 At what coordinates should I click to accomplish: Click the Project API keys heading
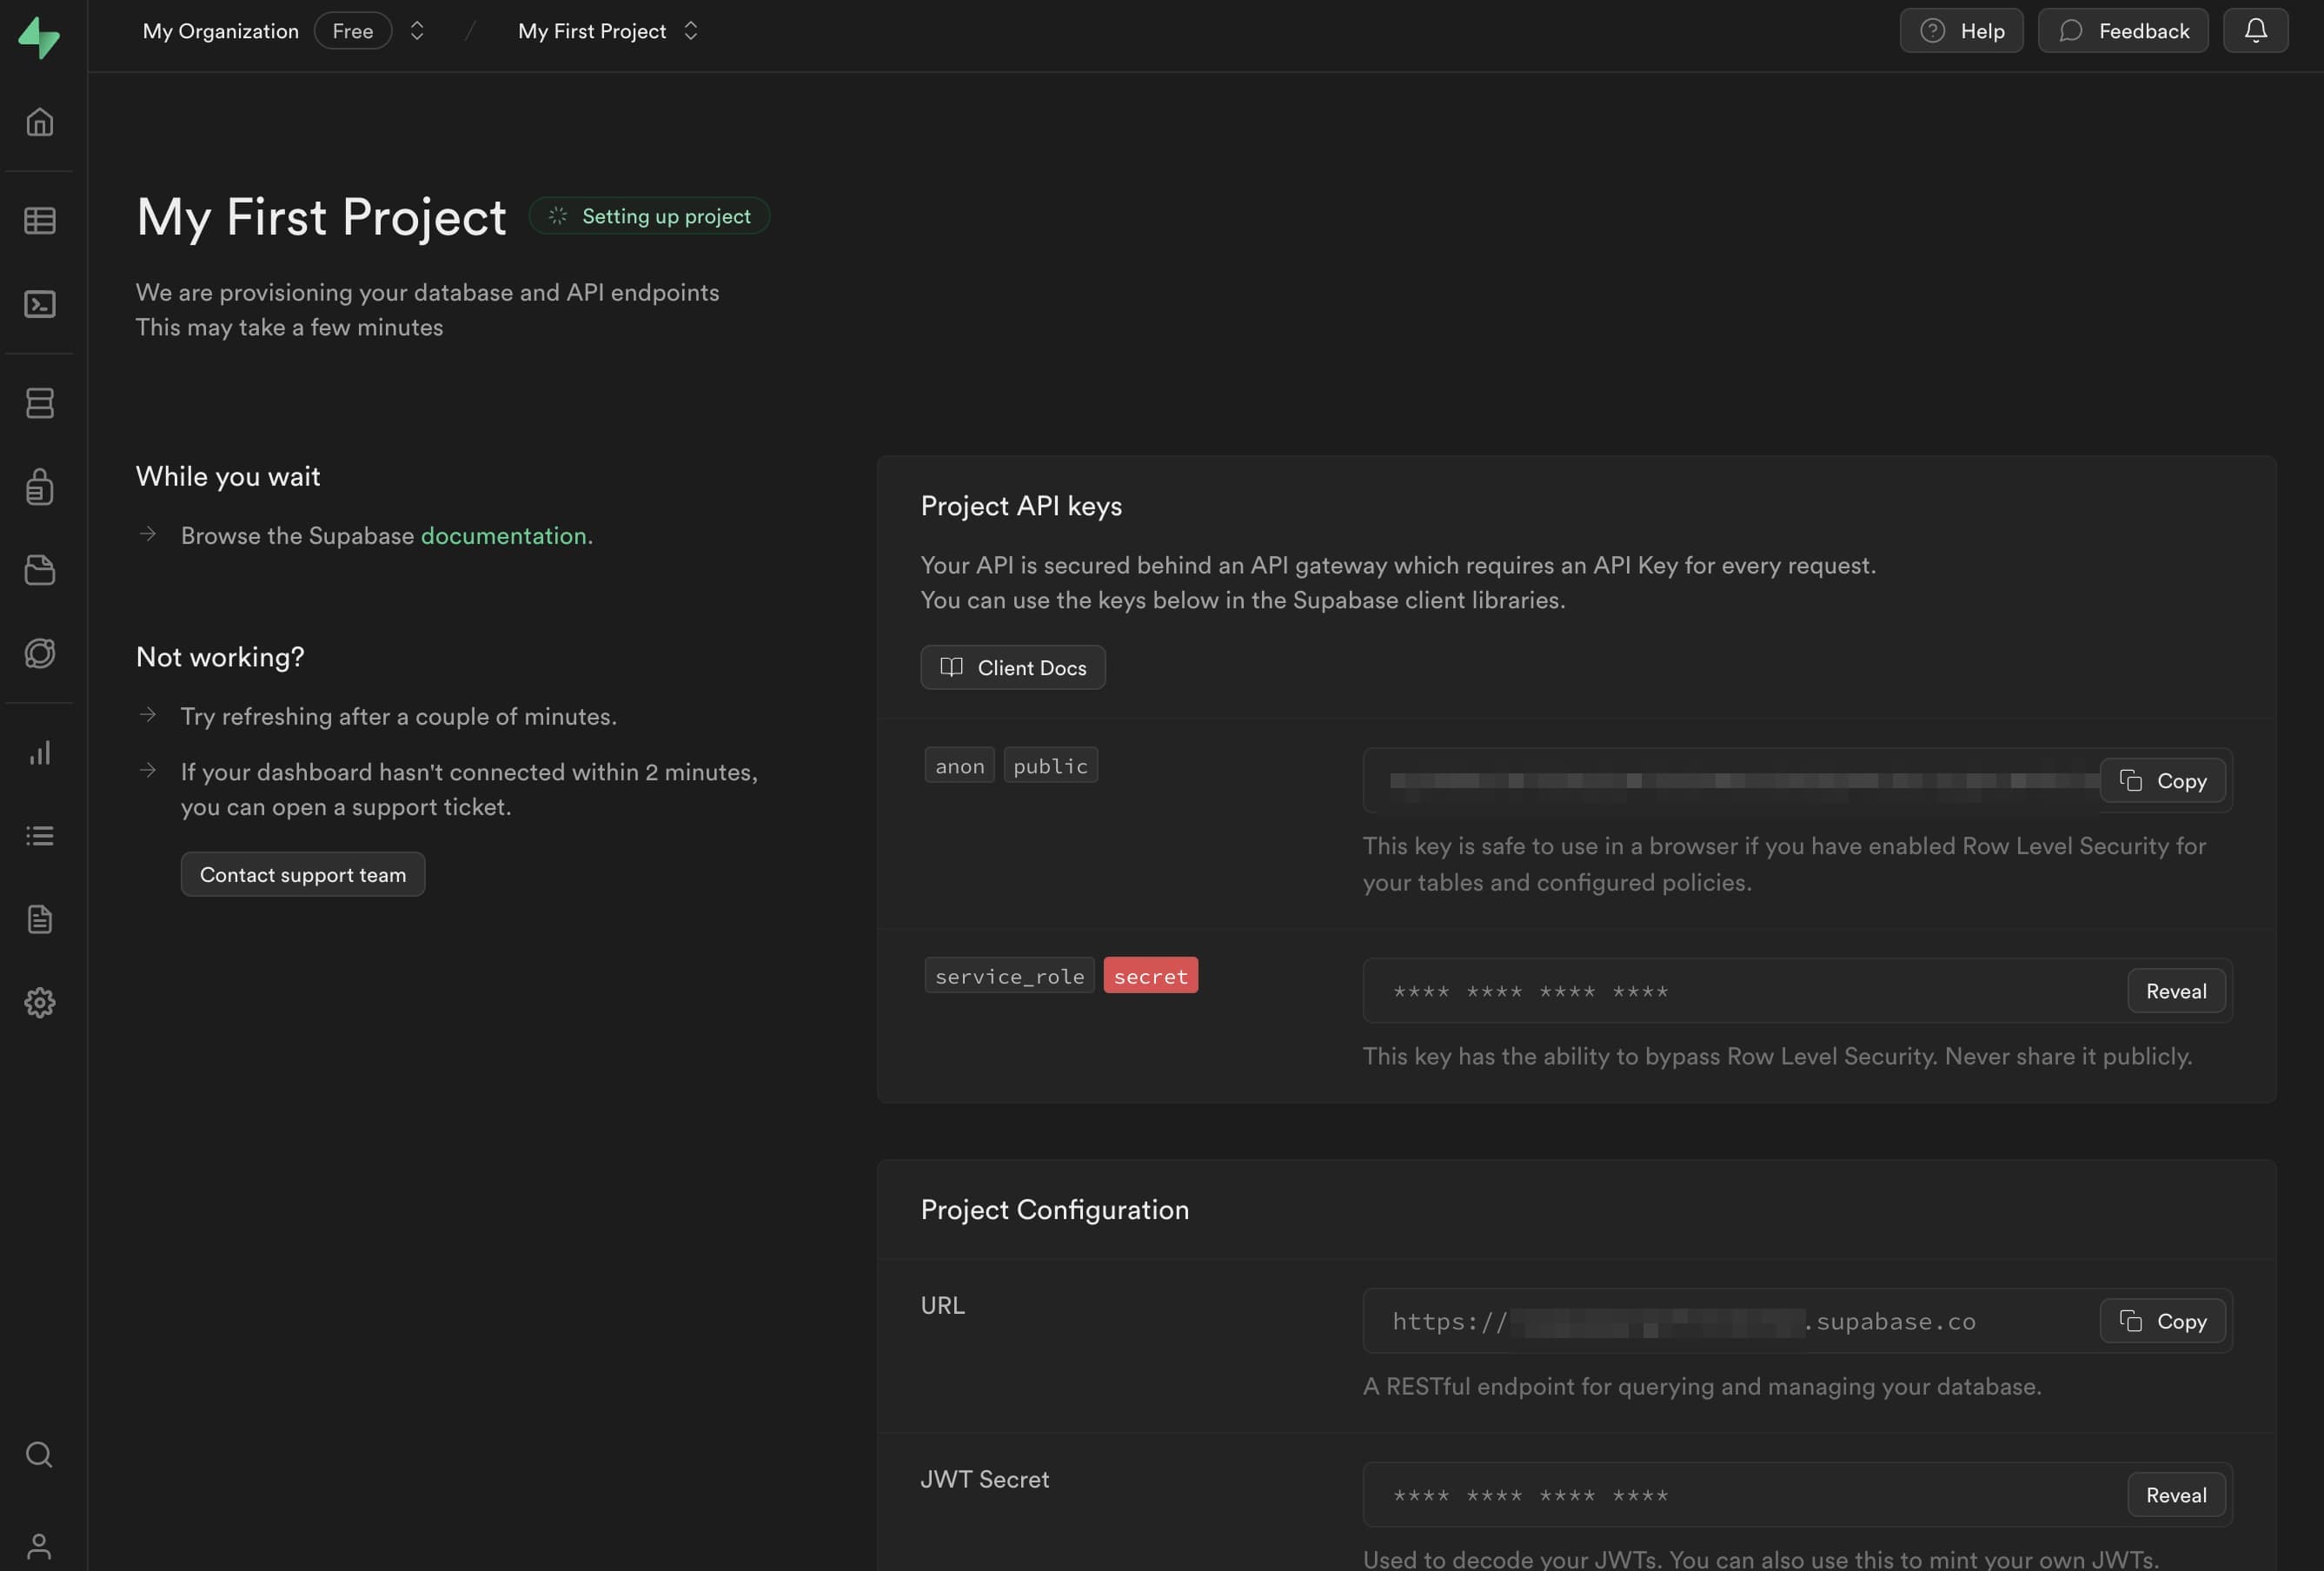(x=1021, y=506)
